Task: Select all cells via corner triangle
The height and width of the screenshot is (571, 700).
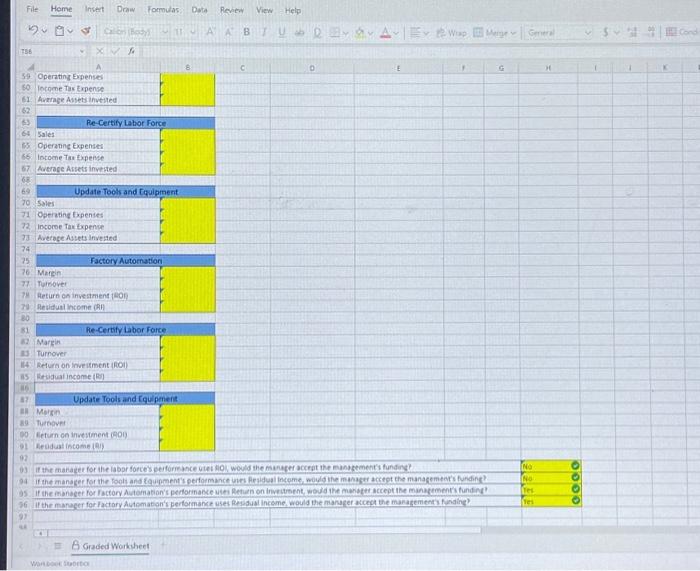Action: [x=30, y=67]
